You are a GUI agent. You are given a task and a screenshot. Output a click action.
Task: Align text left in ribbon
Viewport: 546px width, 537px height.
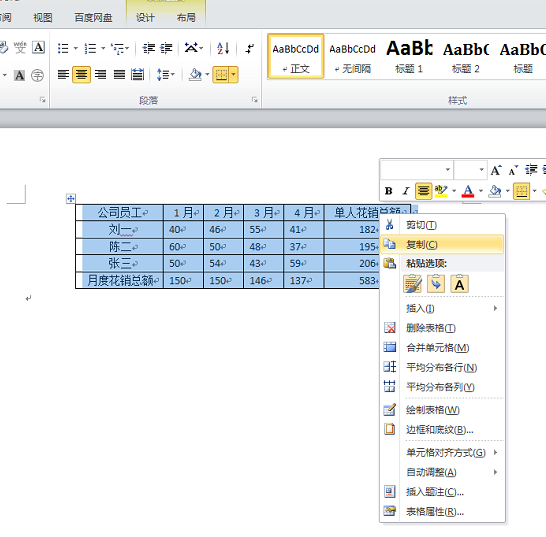click(x=63, y=75)
